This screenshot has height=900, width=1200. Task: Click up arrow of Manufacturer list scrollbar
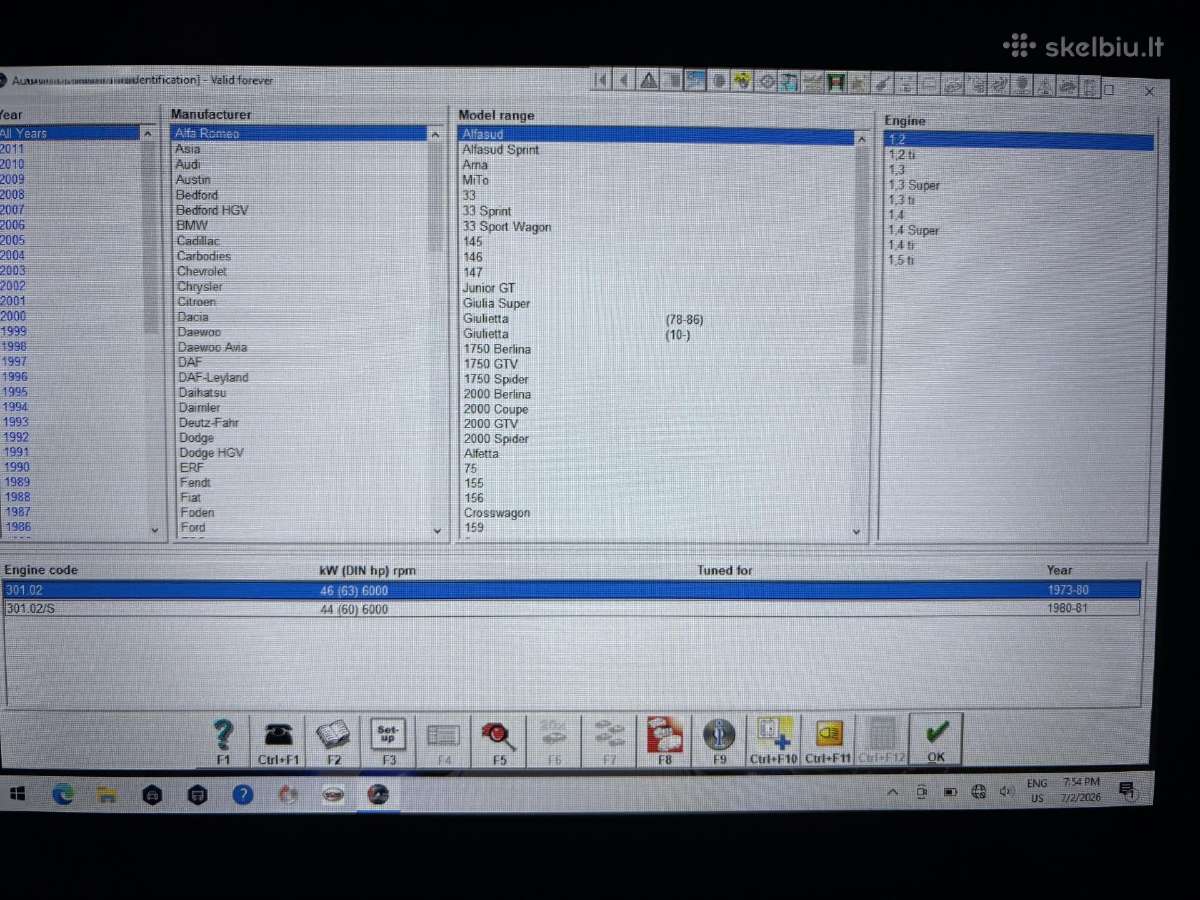coord(435,133)
